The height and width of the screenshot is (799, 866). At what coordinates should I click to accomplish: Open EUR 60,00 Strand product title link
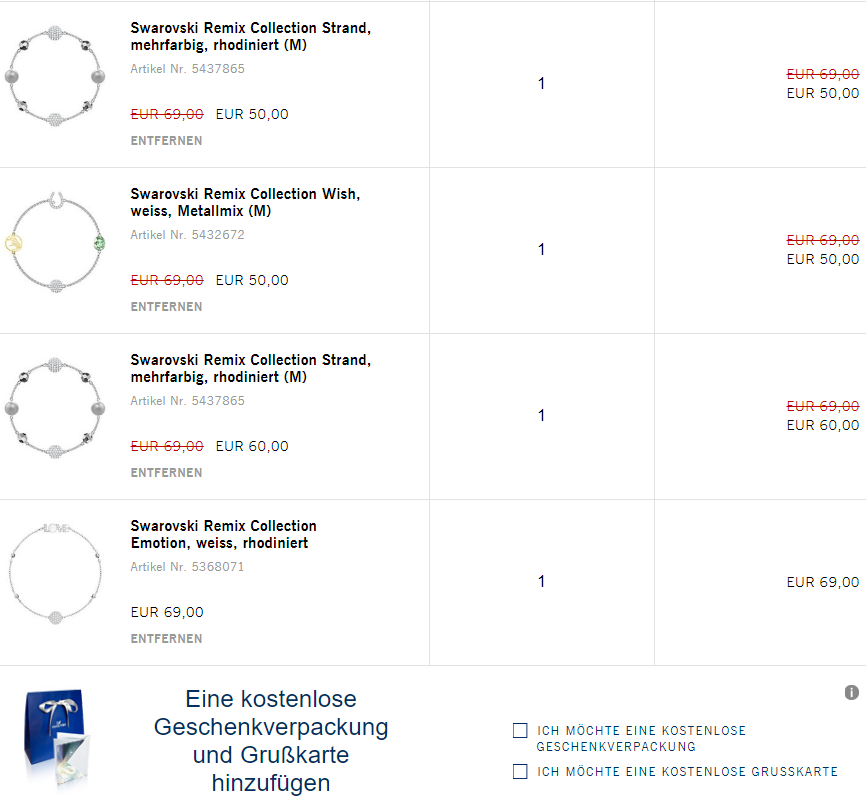pos(251,368)
